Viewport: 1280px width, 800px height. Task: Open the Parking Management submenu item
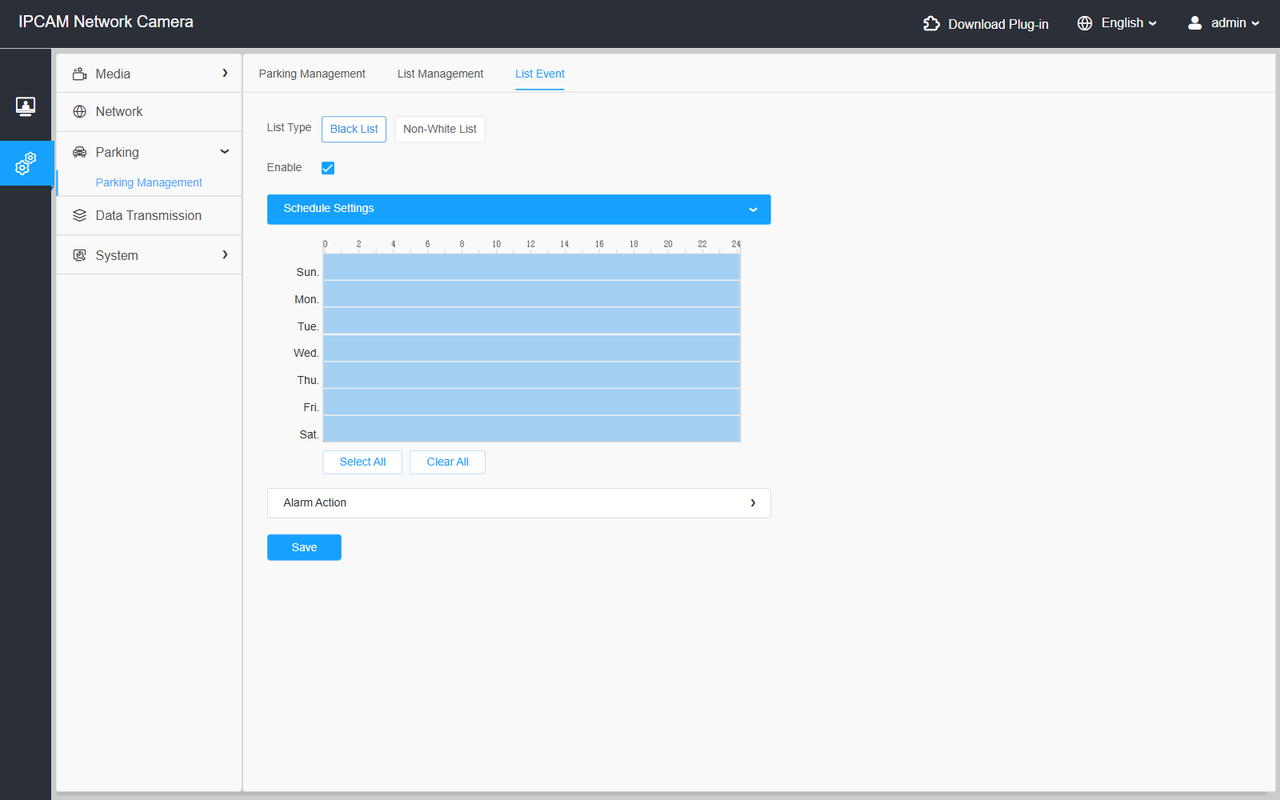click(x=149, y=183)
